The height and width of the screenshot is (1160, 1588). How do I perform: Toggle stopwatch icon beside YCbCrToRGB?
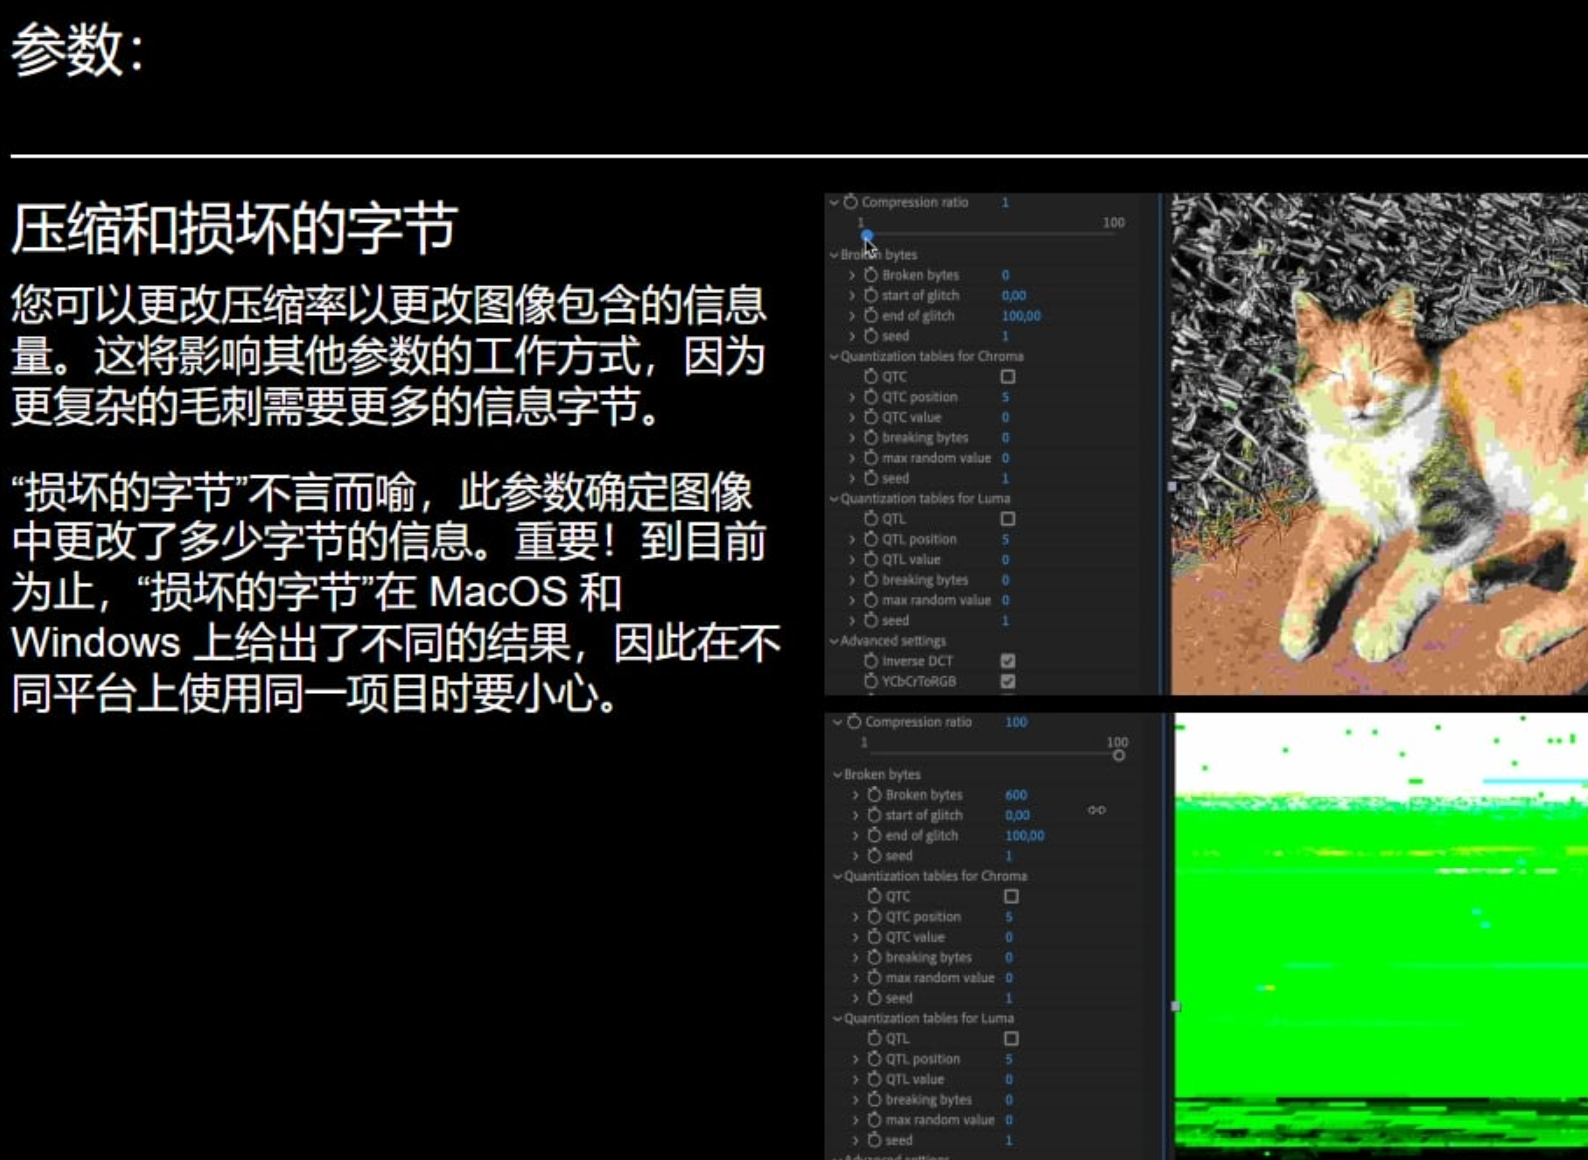click(x=871, y=681)
